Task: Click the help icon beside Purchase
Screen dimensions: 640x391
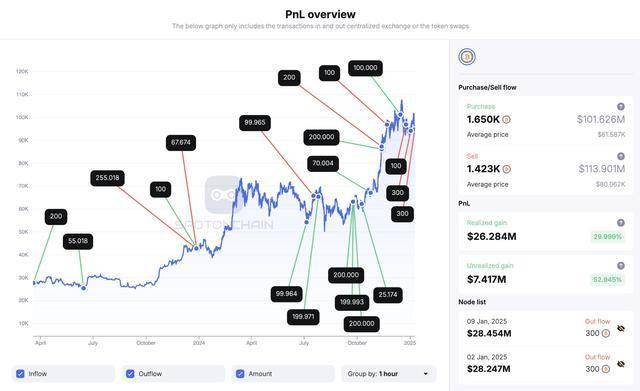Action: [x=620, y=107]
